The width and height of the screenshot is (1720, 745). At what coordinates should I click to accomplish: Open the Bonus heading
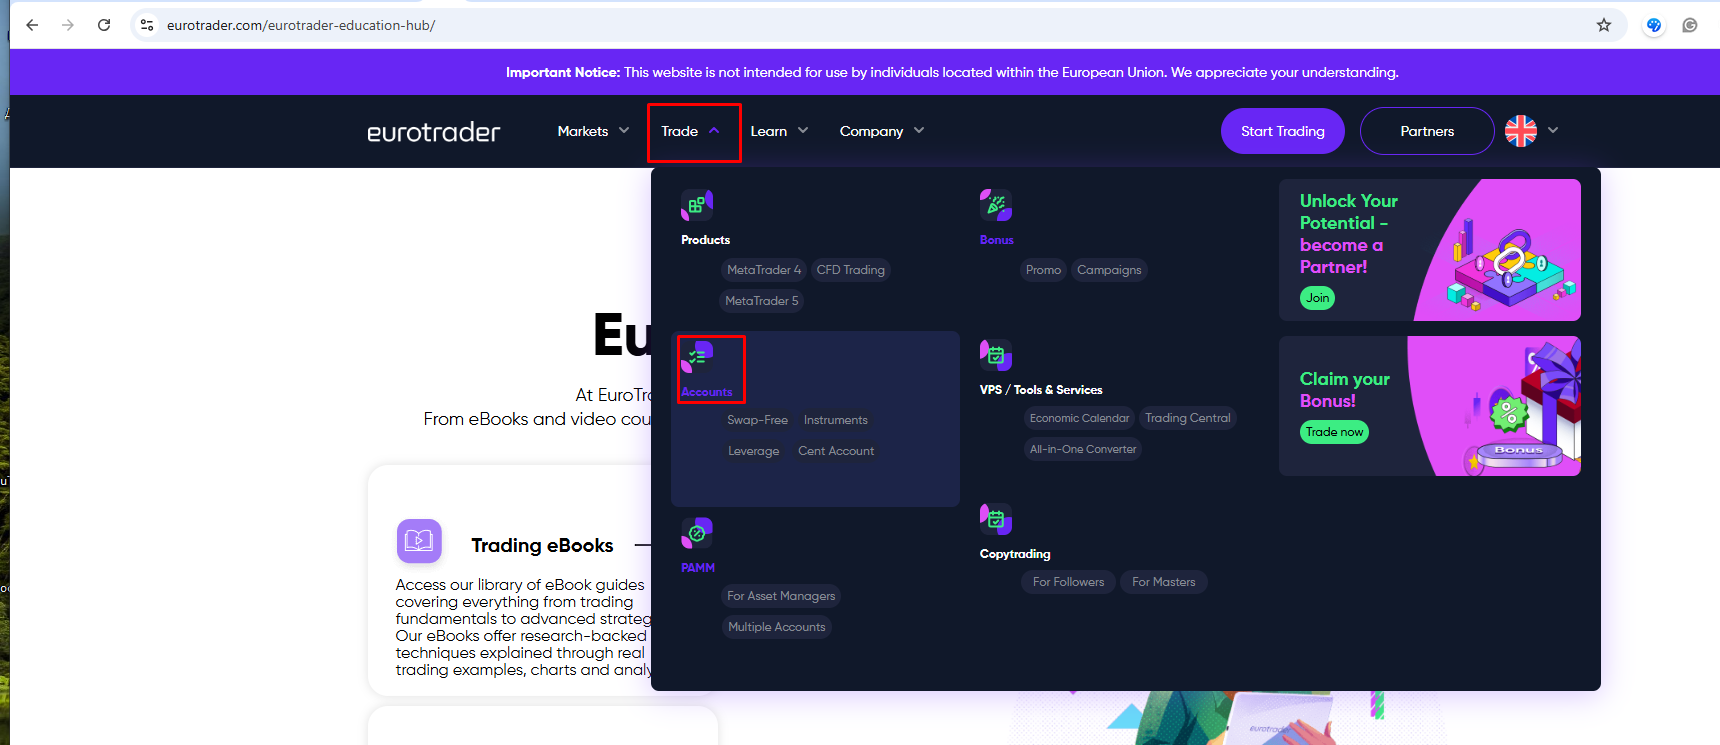(x=997, y=240)
